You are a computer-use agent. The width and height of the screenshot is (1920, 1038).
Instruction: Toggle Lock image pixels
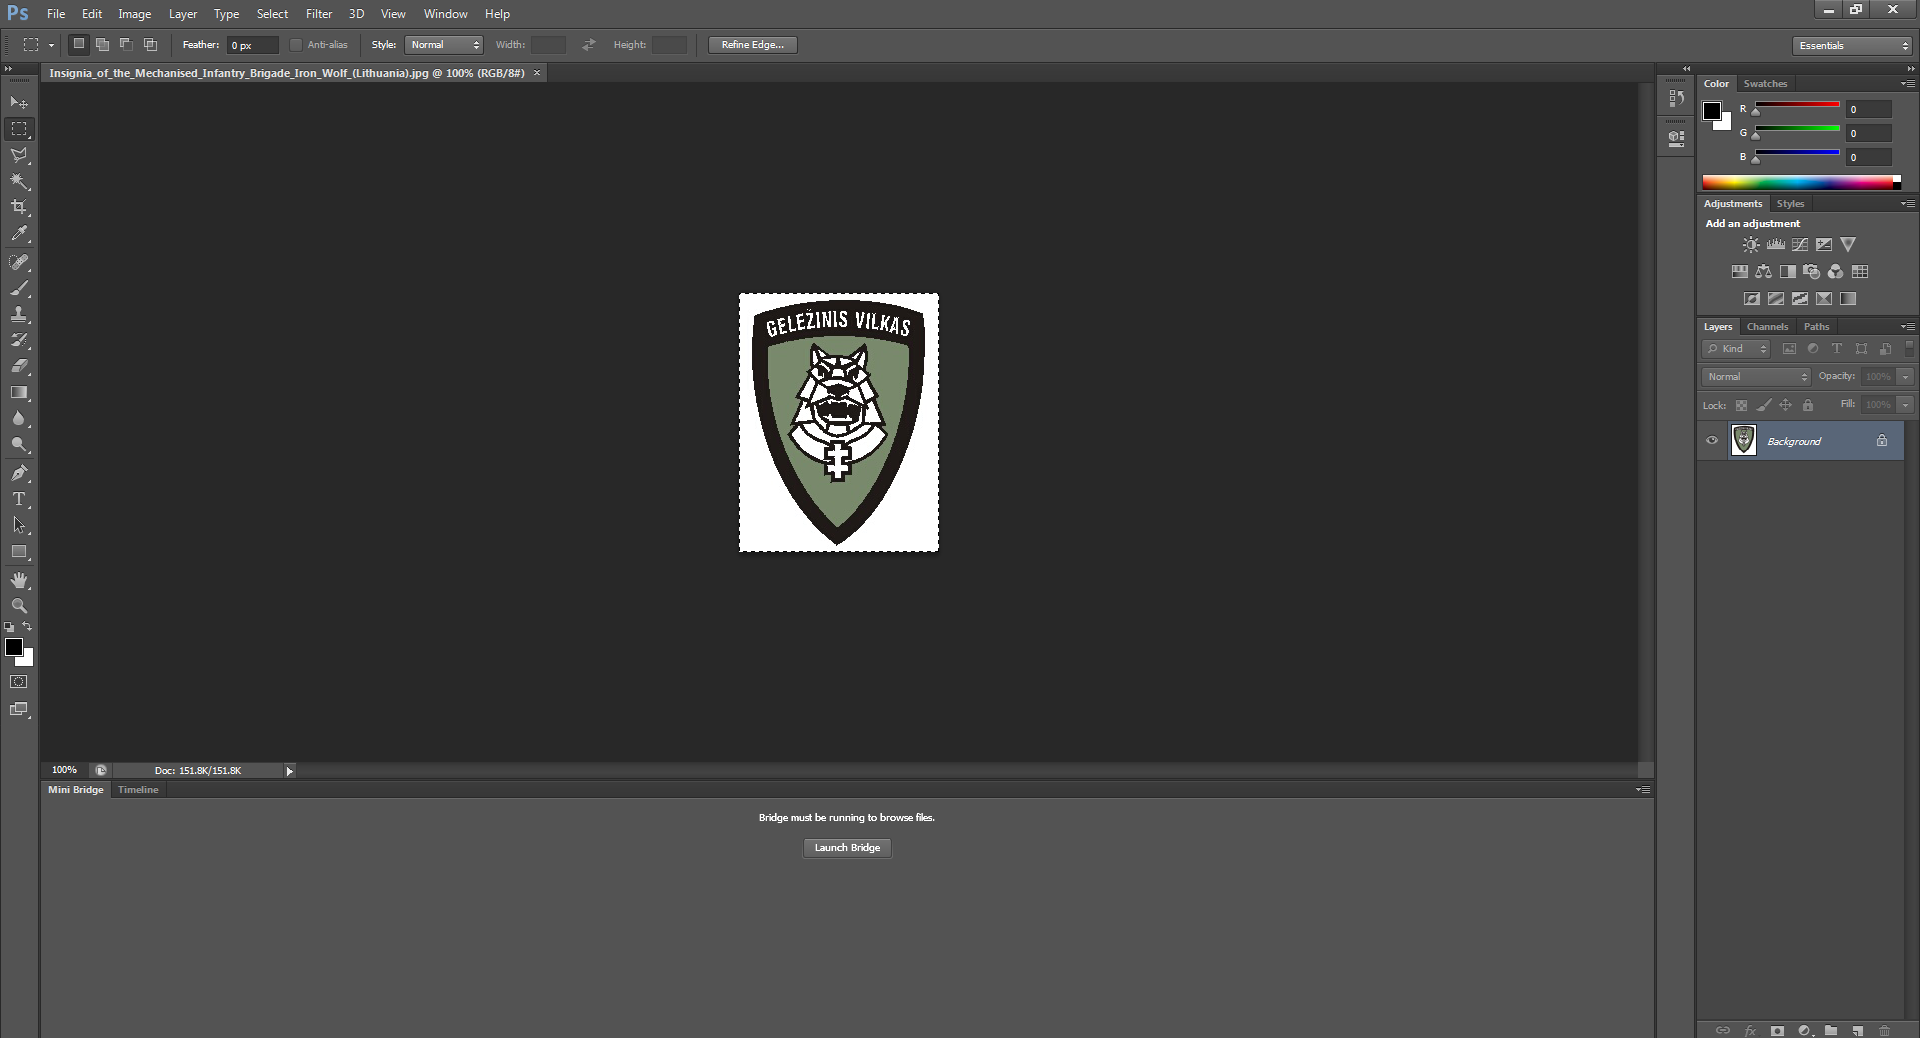[1763, 405]
